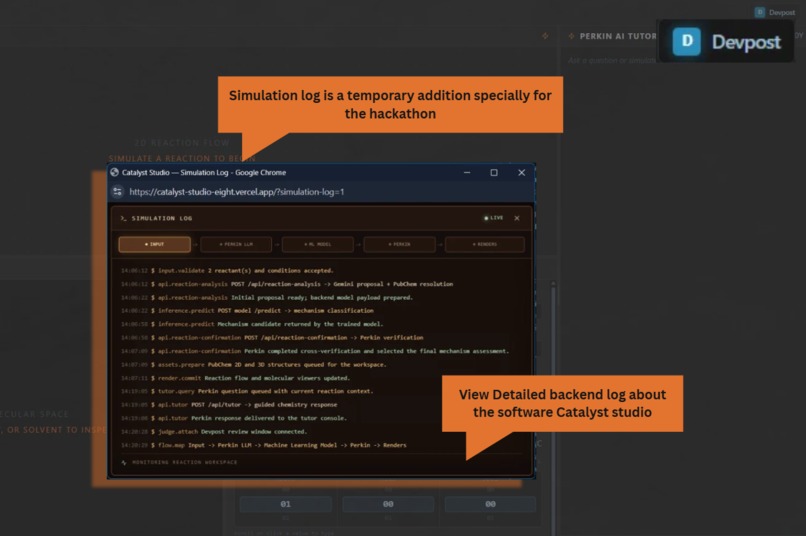Click log line 'Initial proposal ready; backend model payload prepared'
The height and width of the screenshot is (536, 806).
[267, 297]
